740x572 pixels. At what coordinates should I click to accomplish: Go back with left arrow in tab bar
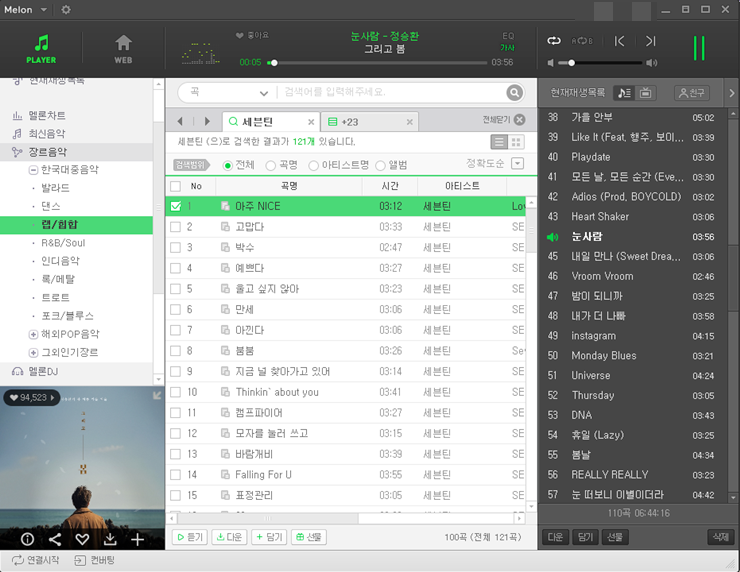pyautogui.click(x=180, y=121)
